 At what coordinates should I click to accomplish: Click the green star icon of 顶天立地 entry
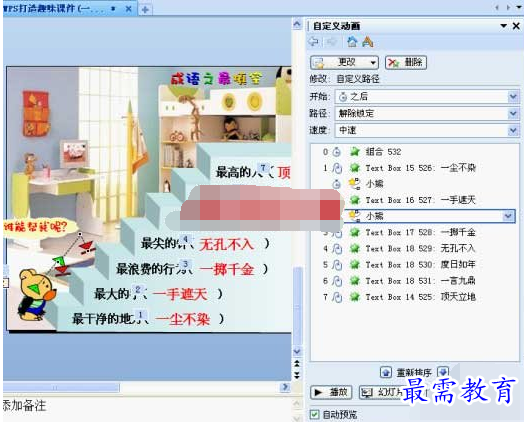pyautogui.click(x=354, y=296)
